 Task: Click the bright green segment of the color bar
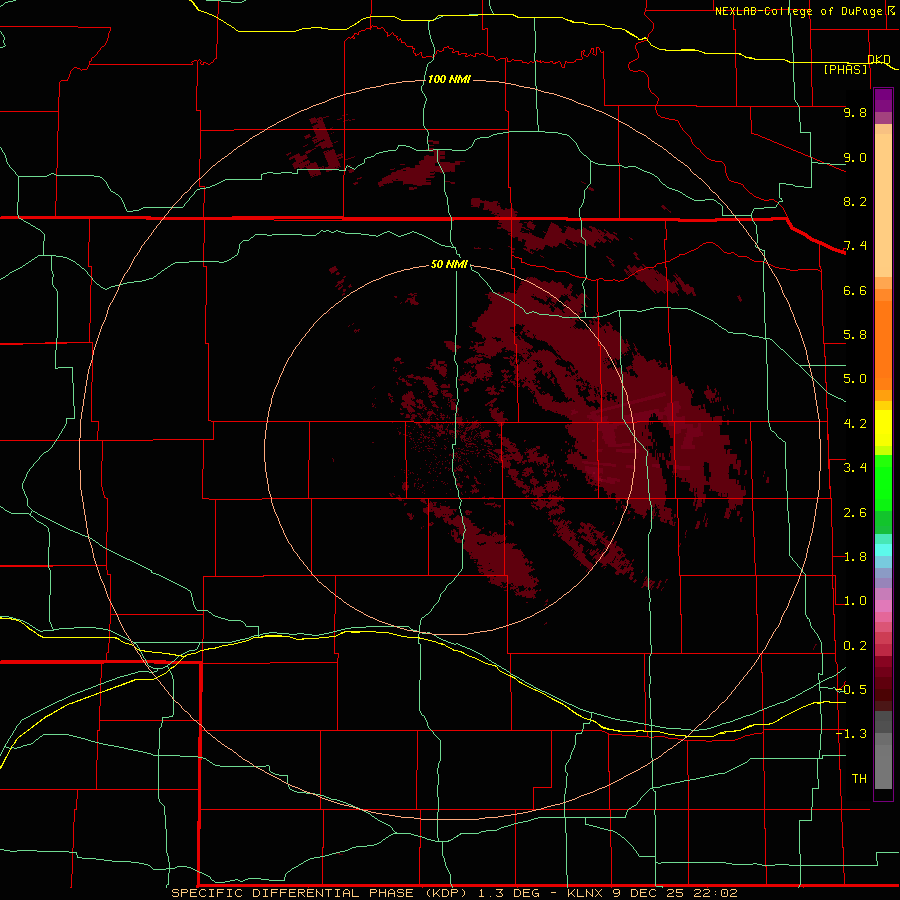click(883, 484)
